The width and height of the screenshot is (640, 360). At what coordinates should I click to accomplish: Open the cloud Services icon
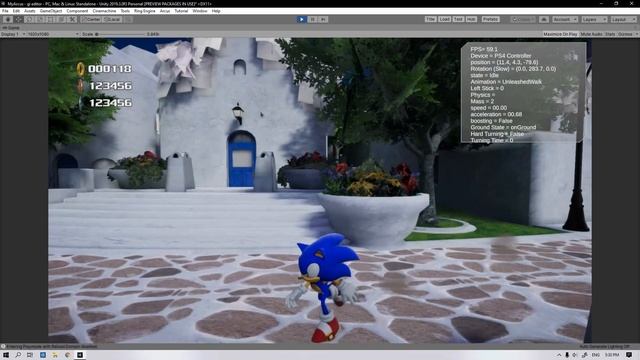544,19
